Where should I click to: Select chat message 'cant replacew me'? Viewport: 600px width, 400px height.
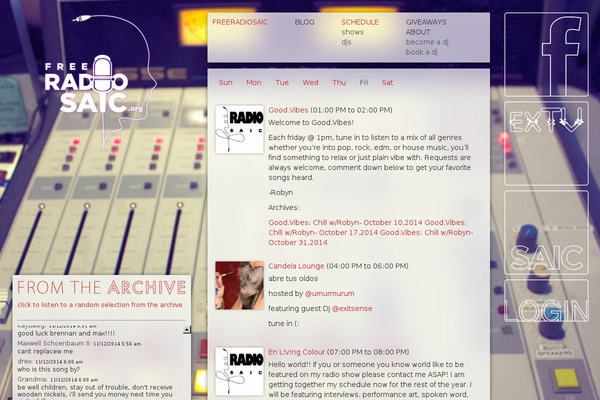coord(45,351)
